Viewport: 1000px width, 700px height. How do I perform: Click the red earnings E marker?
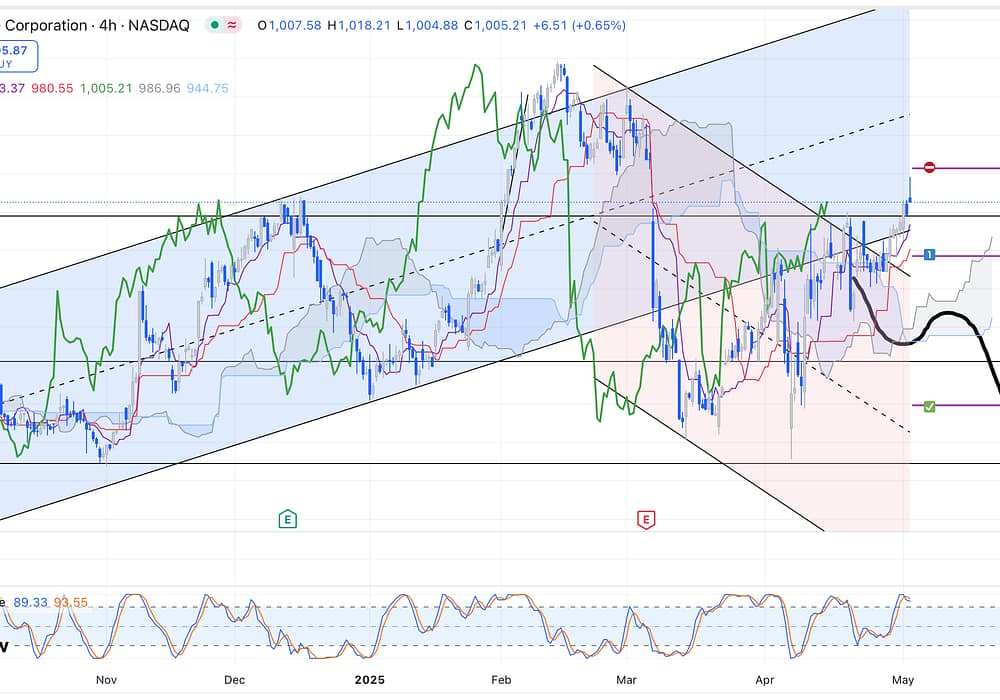pyautogui.click(x=646, y=519)
